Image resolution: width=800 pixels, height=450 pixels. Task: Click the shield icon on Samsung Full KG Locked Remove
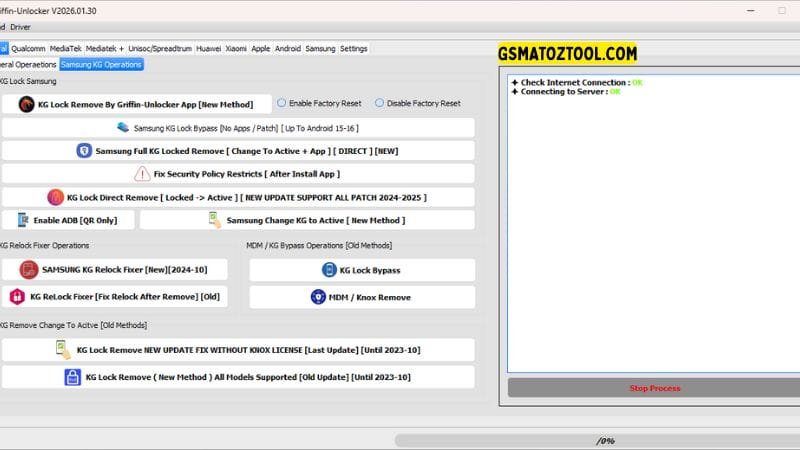(x=84, y=151)
